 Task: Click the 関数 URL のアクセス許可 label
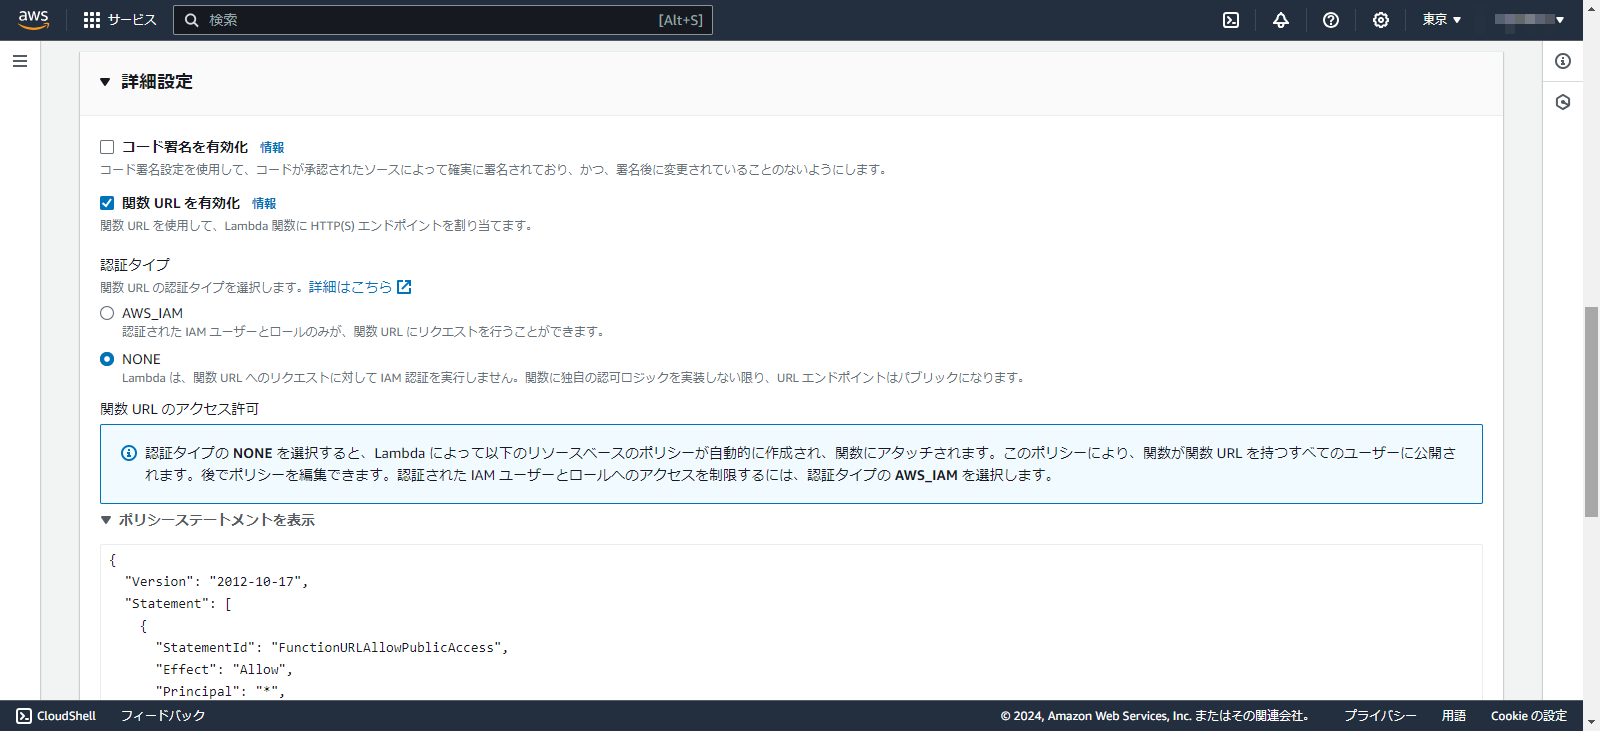point(180,409)
